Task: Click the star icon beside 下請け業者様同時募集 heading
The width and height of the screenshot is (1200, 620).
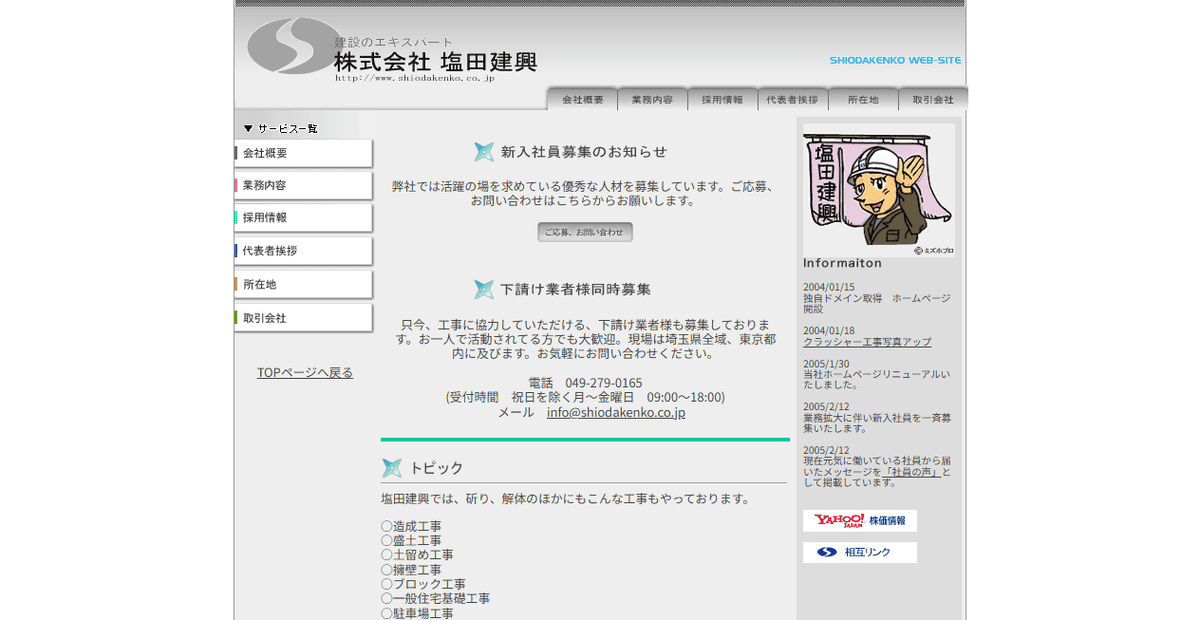Action: point(485,288)
